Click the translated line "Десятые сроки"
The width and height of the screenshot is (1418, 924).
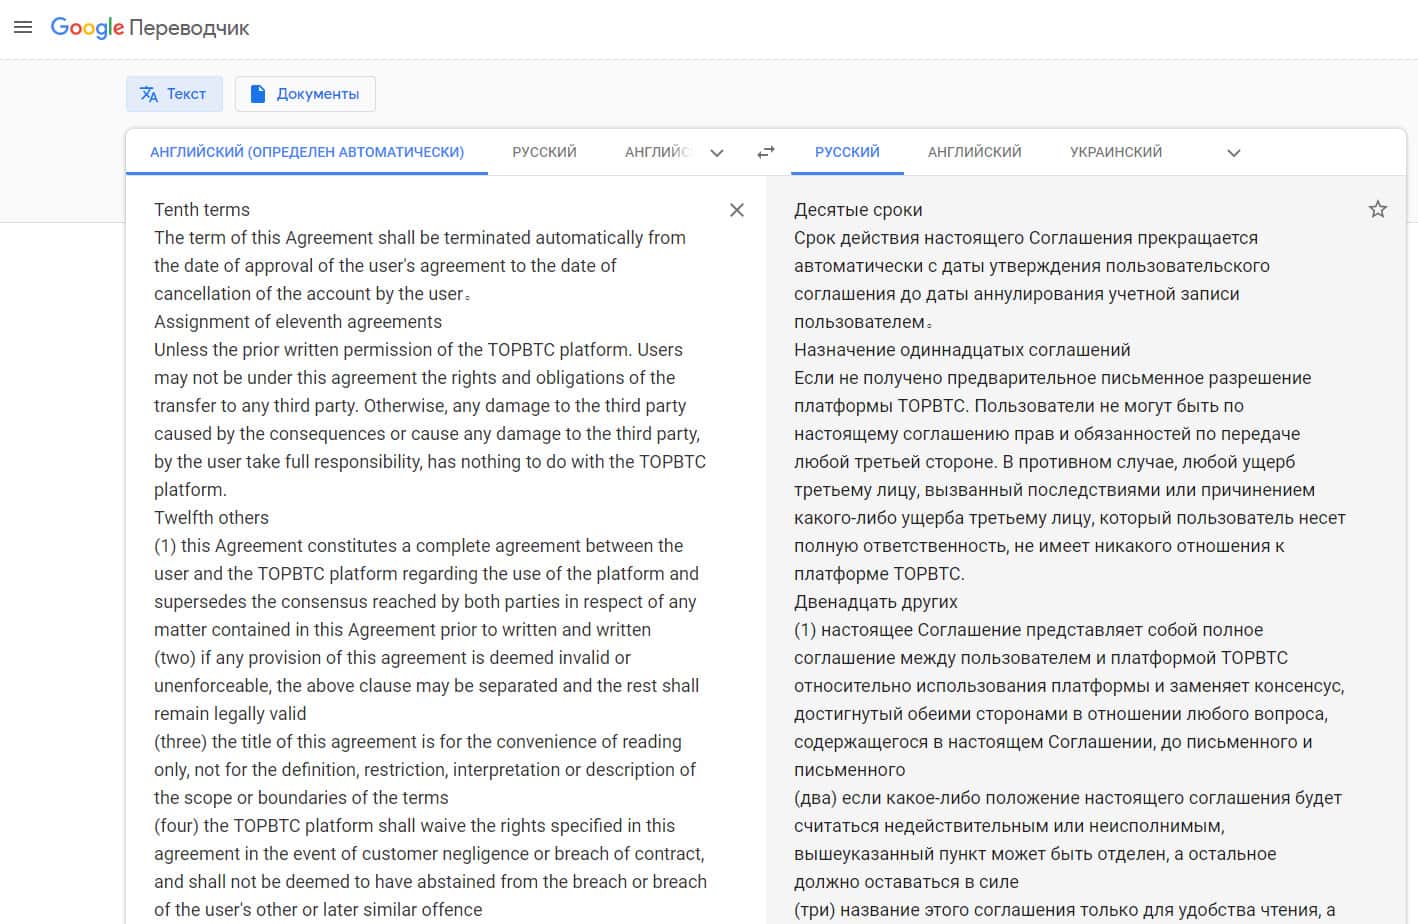pyautogui.click(x=858, y=210)
